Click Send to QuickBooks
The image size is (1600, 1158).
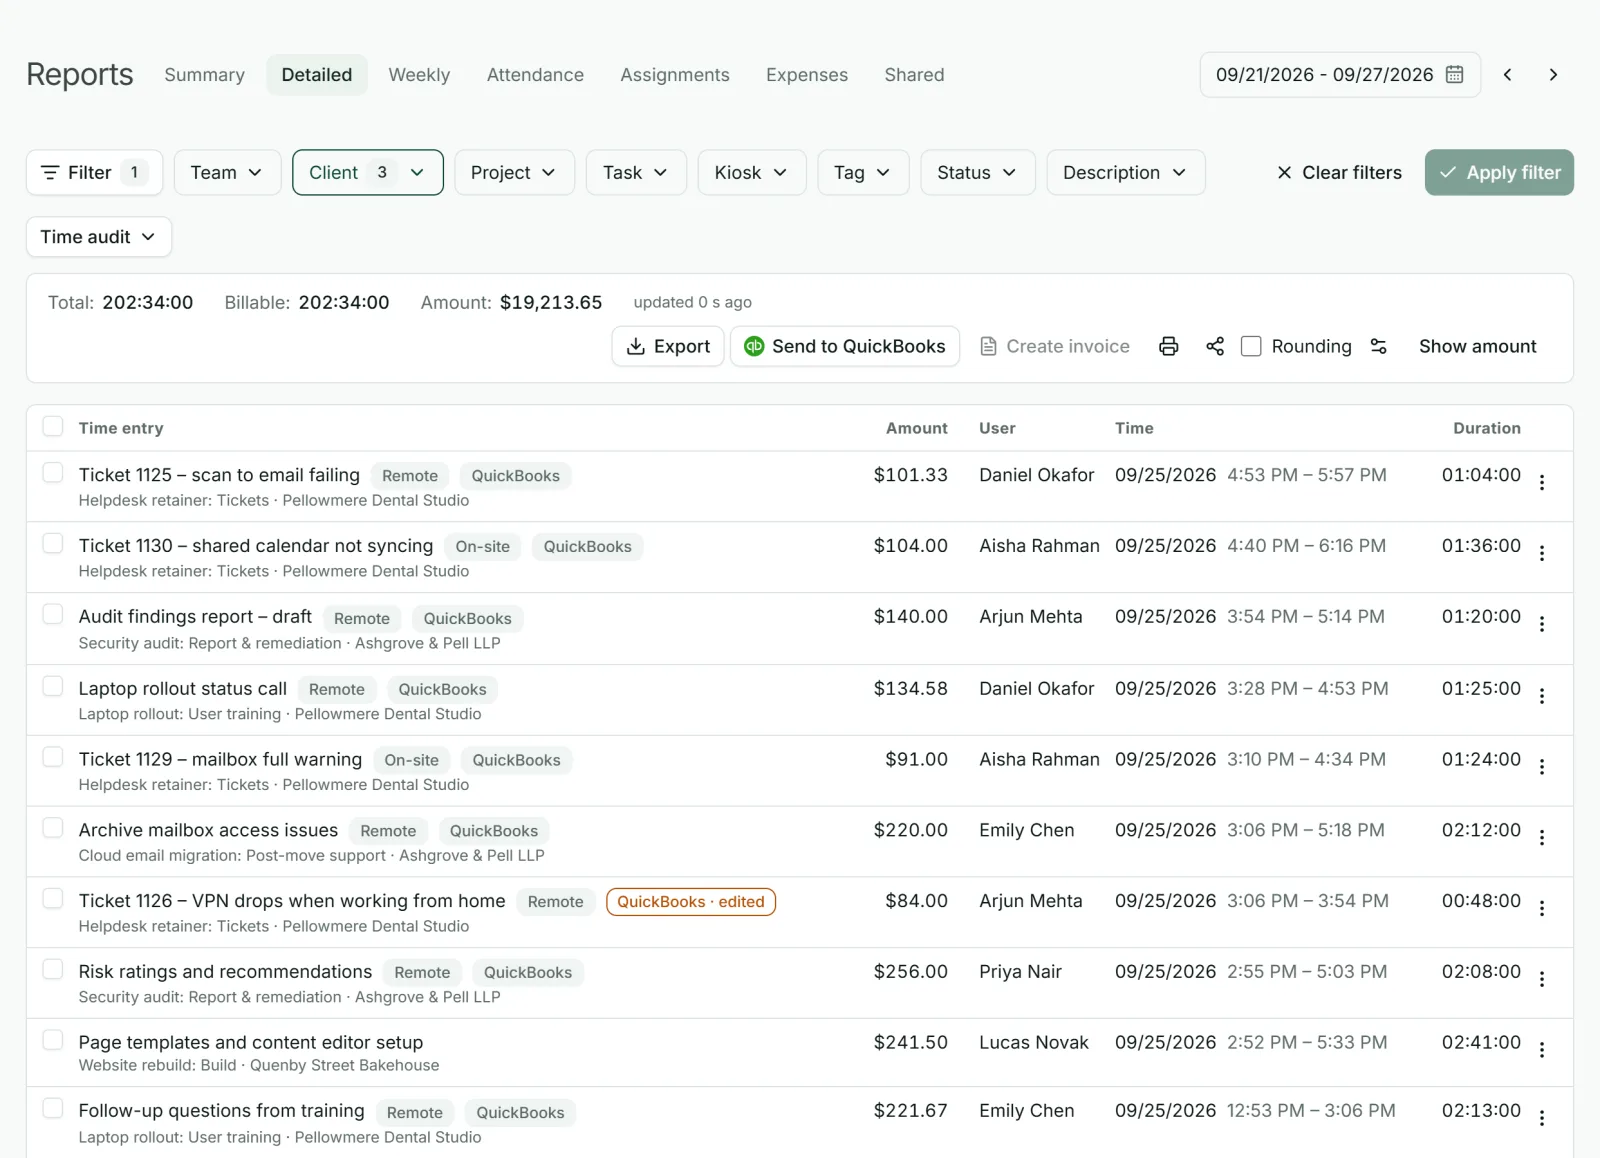point(845,346)
